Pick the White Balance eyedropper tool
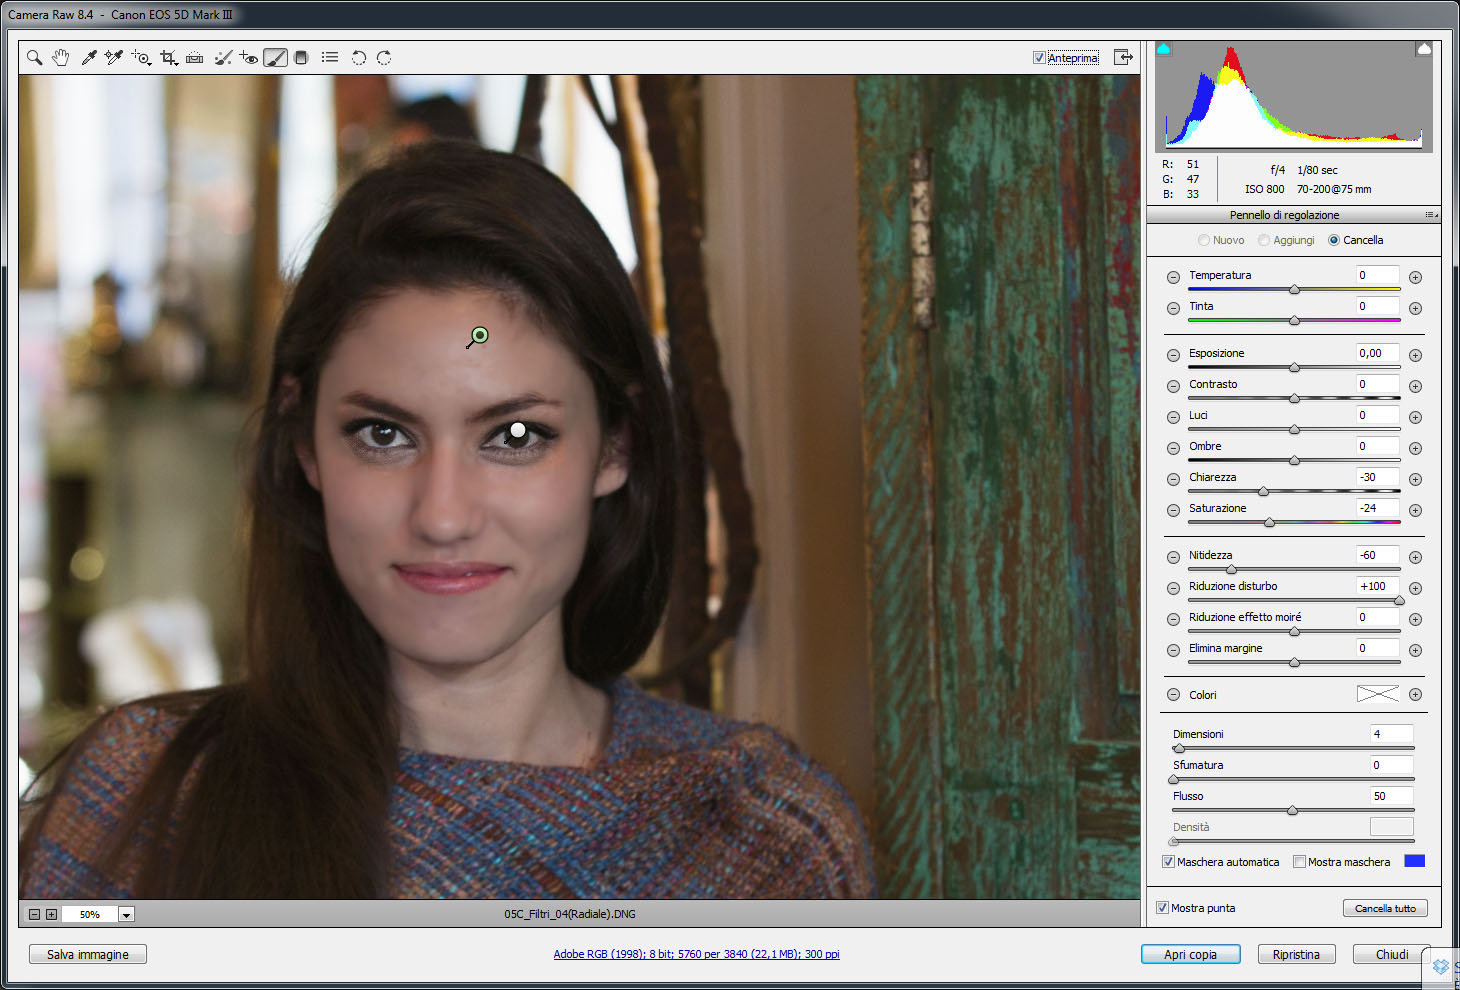 89,58
